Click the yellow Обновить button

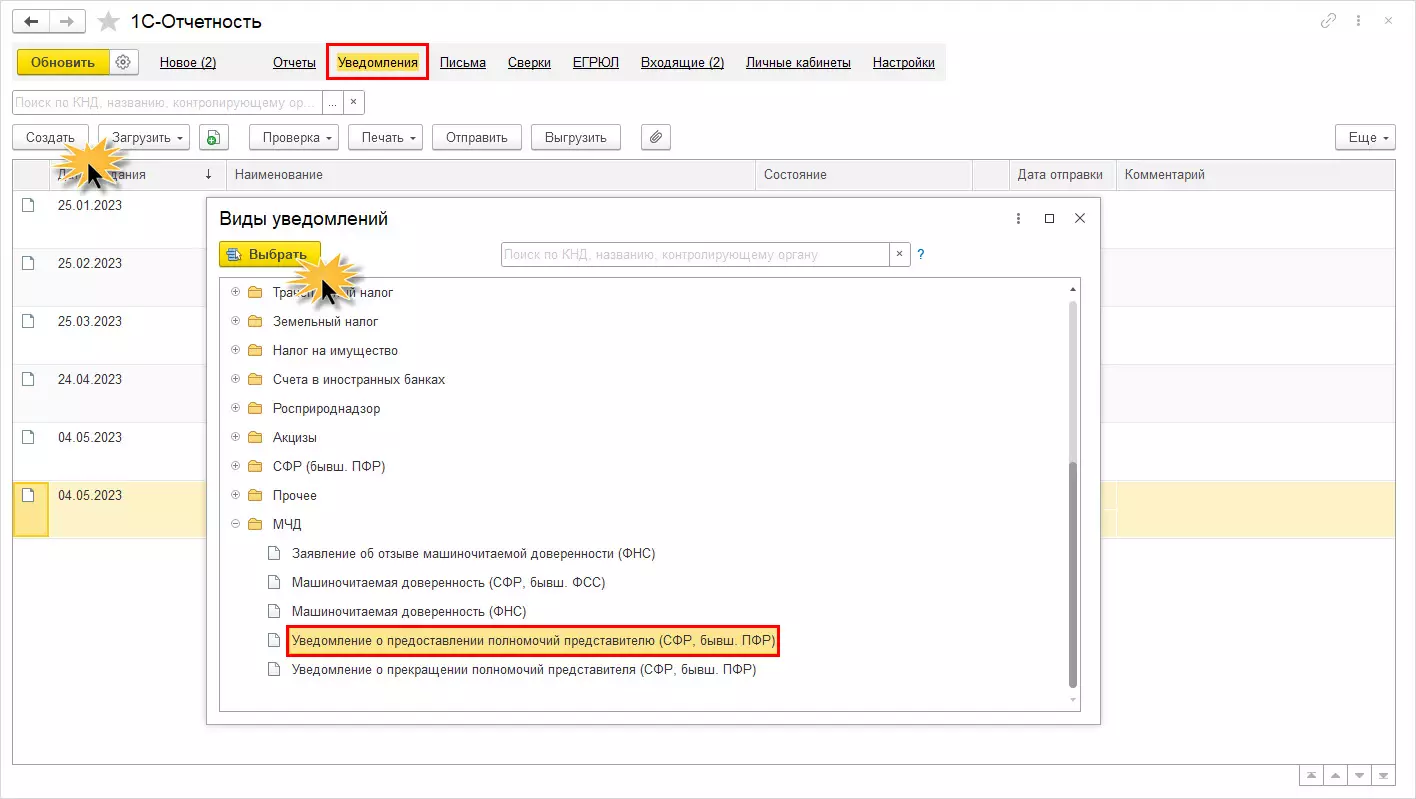point(62,62)
